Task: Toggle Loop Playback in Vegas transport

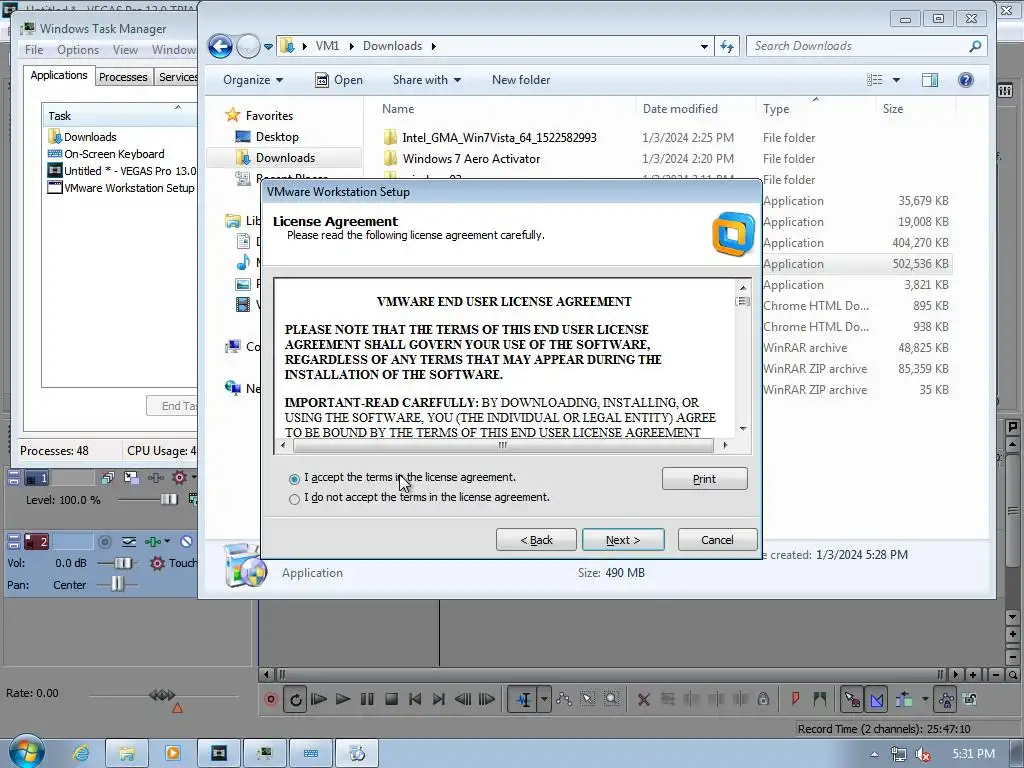Action: tap(295, 699)
